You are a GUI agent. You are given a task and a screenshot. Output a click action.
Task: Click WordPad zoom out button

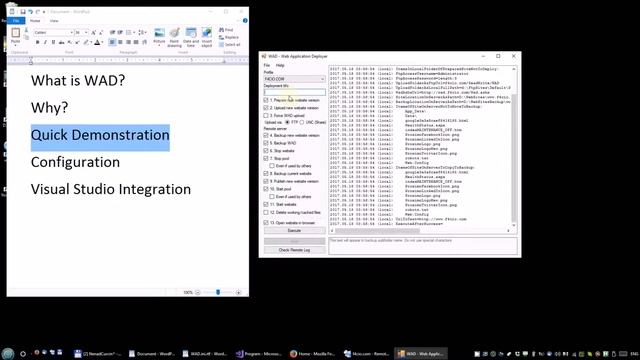pyautogui.click(x=198, y=292)
